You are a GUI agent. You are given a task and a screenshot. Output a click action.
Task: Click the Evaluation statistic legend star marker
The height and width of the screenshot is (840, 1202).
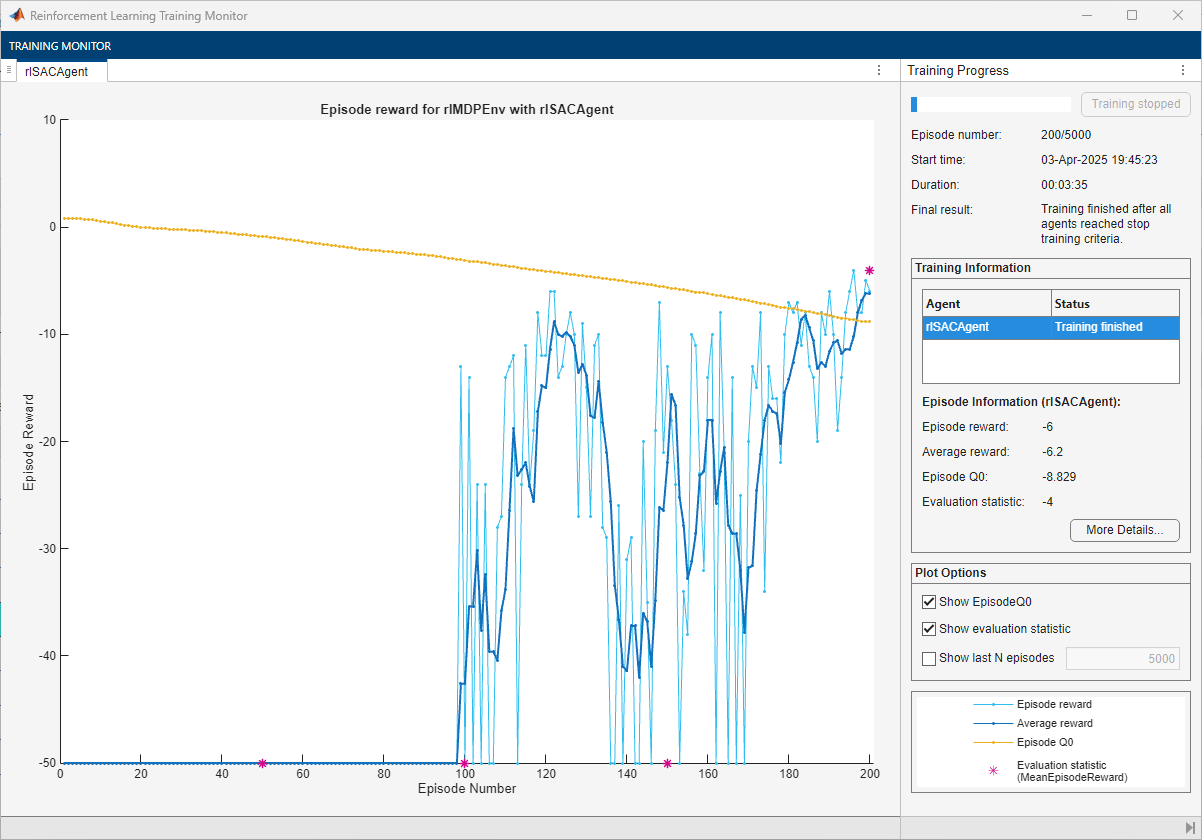pyautogui.click(x=992, y=770)
